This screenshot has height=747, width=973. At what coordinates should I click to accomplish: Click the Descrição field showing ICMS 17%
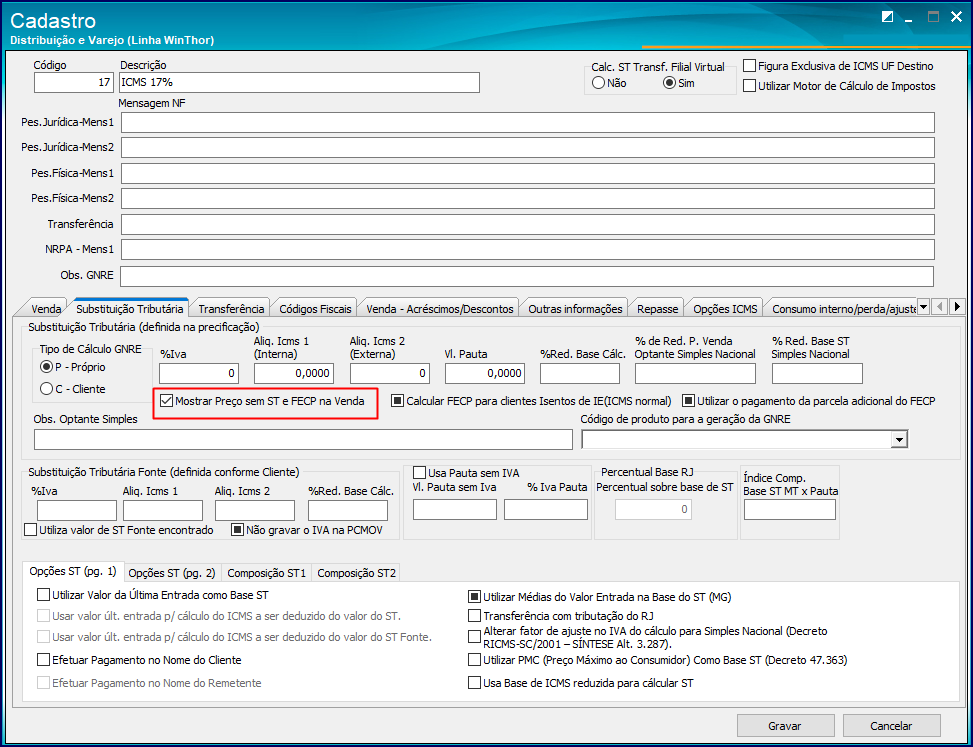click(299, 83)
